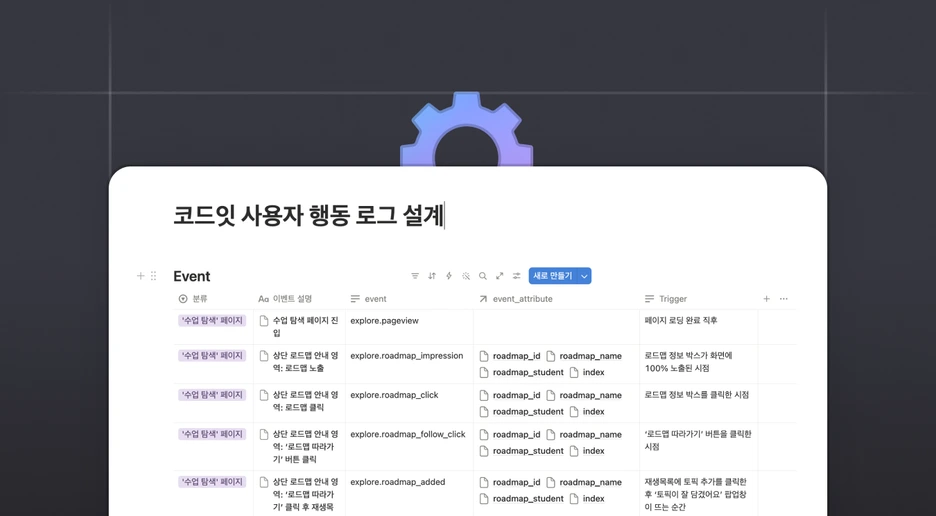Open the 분류 column header

[x=192, y=299]
